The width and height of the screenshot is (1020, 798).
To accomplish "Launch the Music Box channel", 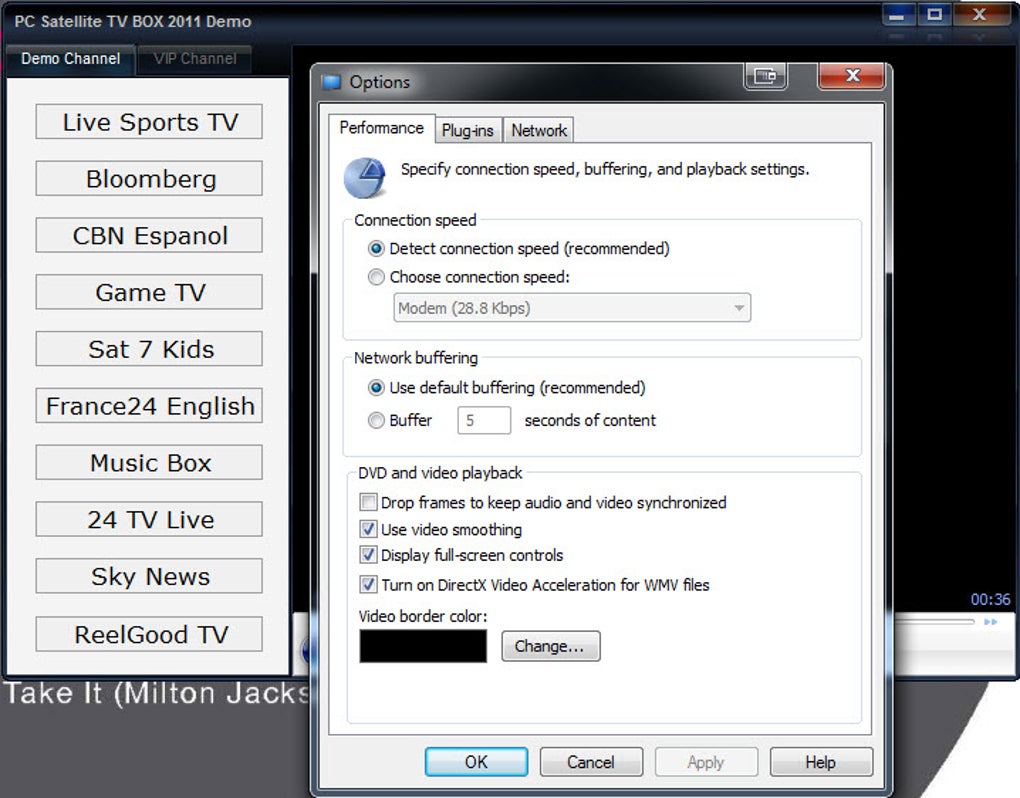I will (x=149, y=462).
